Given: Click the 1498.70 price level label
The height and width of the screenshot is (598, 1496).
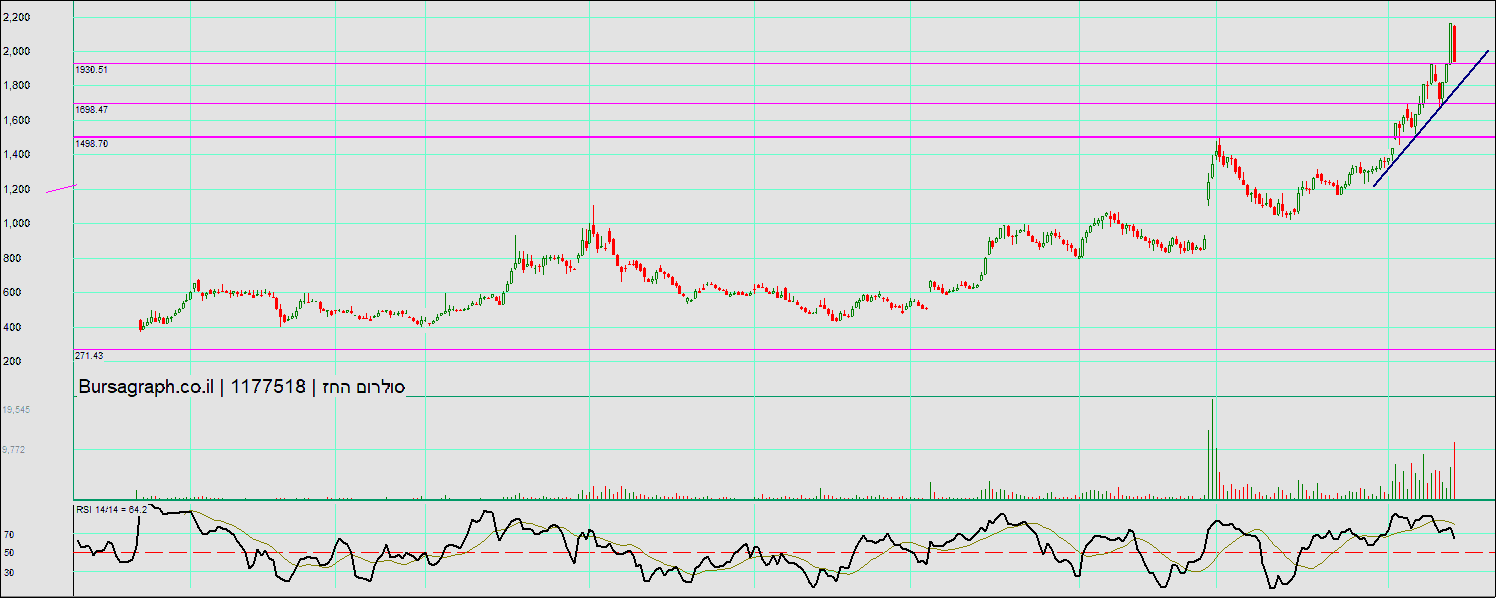Looking at the screenshot, I should tap(92, 144).
